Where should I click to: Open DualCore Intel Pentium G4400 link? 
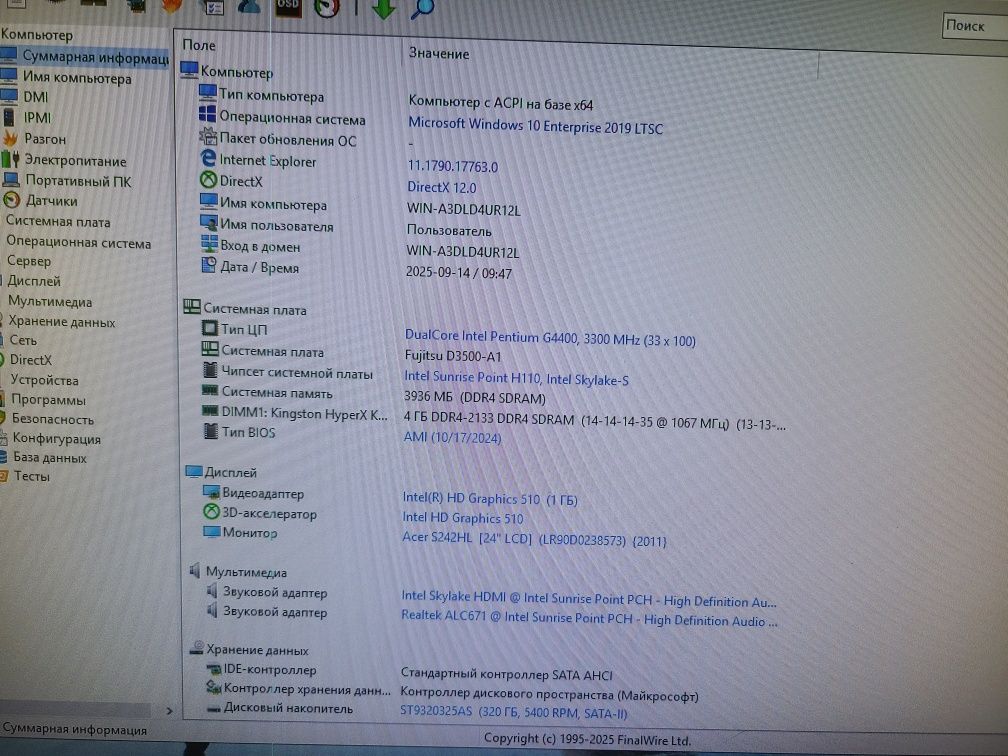[550, 338]
